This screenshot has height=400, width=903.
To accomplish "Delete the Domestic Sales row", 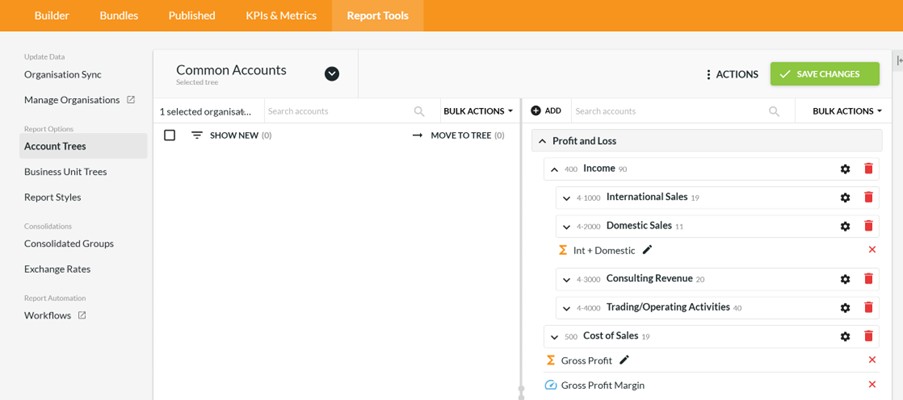I will click(868, 226).
